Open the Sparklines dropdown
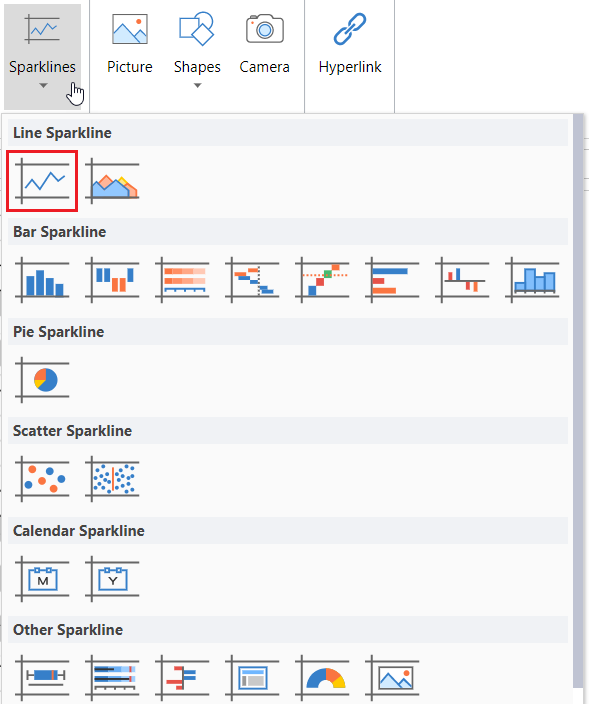This screenshot has height=704, width=589. click(43, 56)
